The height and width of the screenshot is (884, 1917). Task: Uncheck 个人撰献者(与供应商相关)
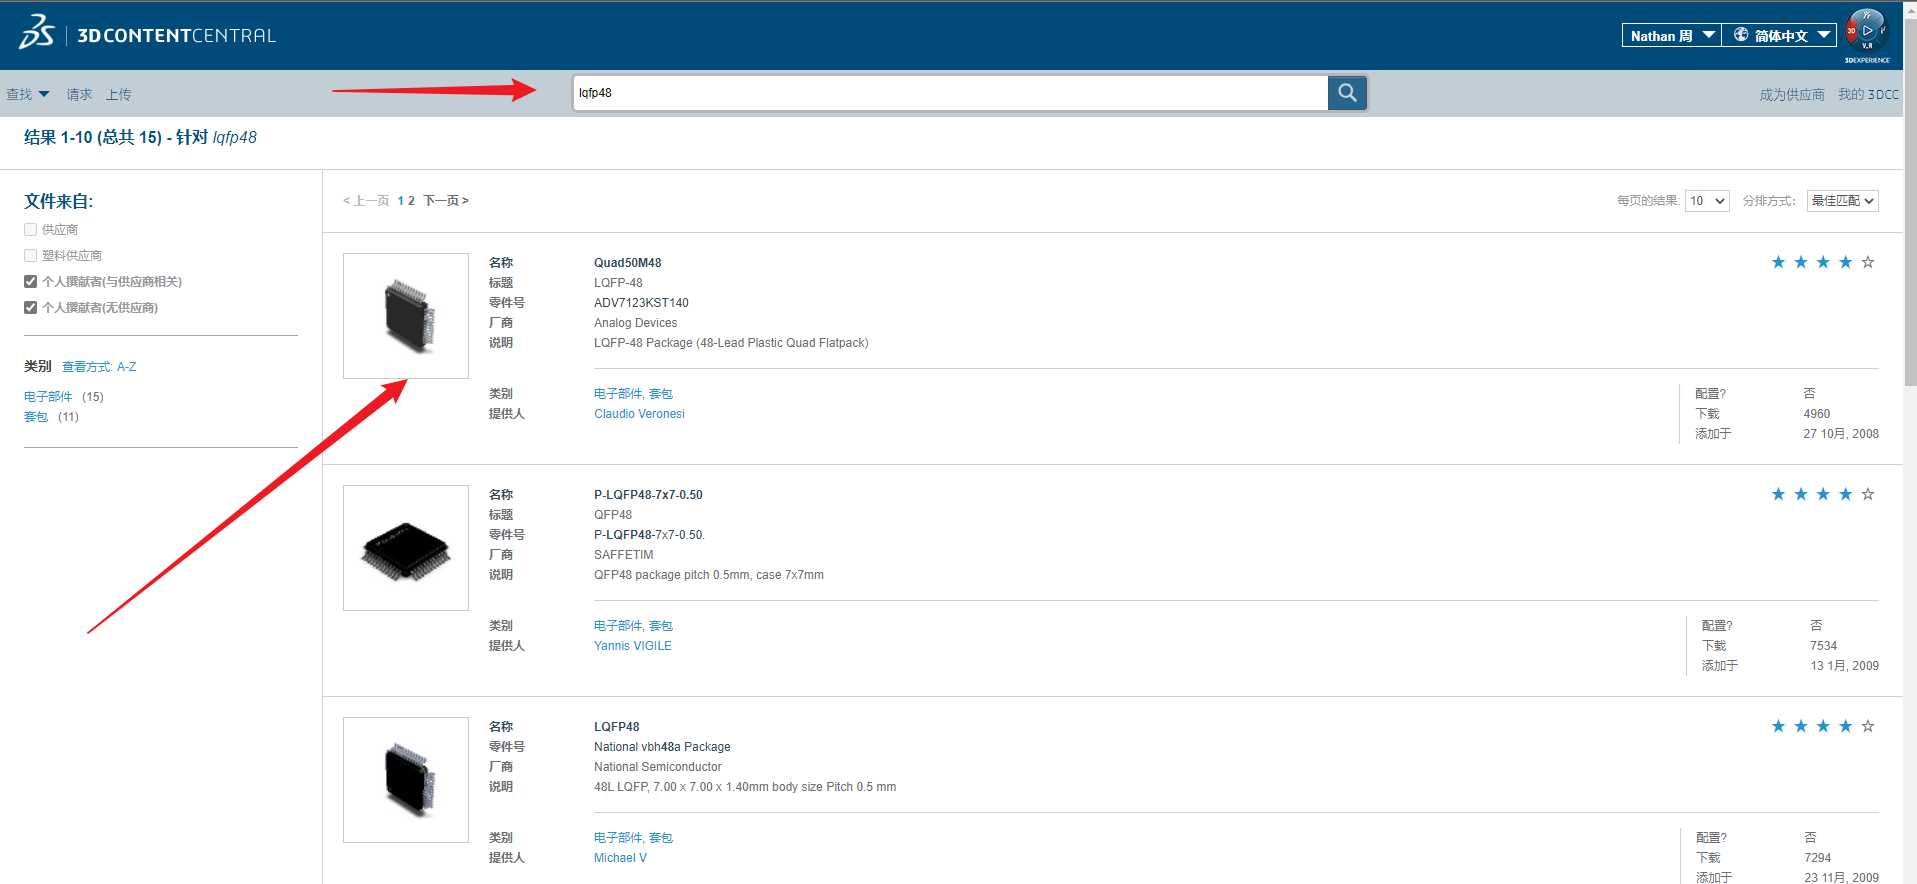(31, 282)
